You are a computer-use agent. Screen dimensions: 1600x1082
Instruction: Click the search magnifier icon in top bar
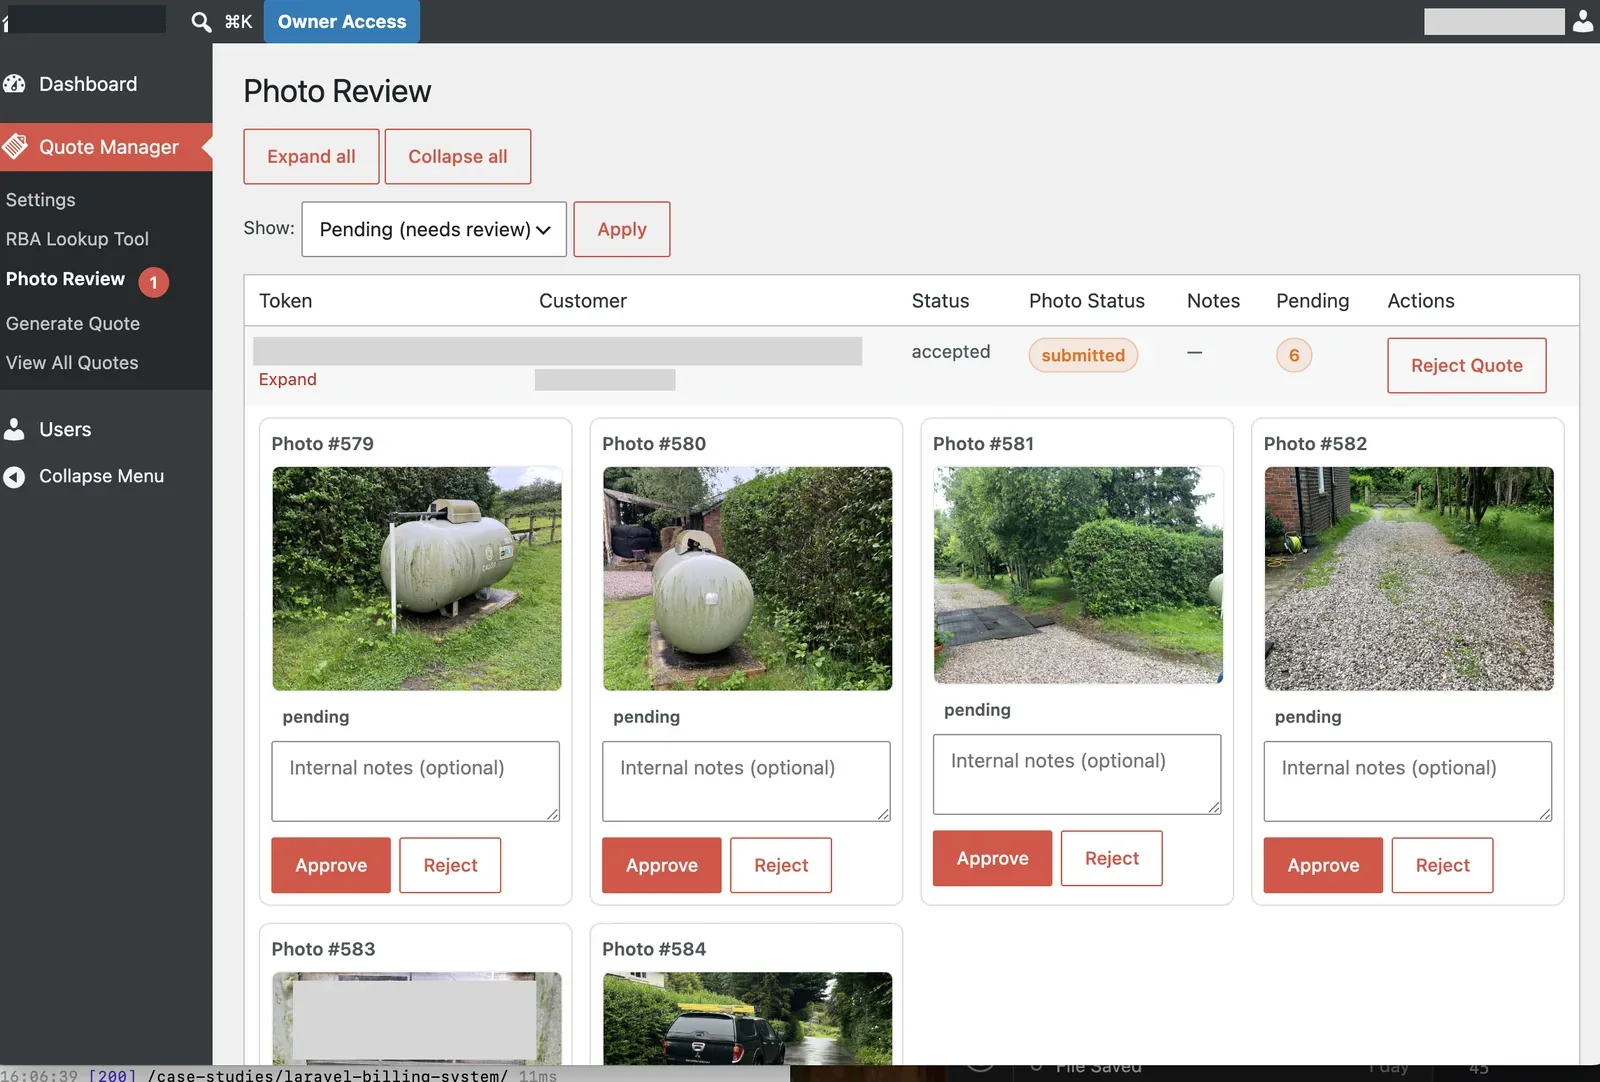(x=201, y=21)
